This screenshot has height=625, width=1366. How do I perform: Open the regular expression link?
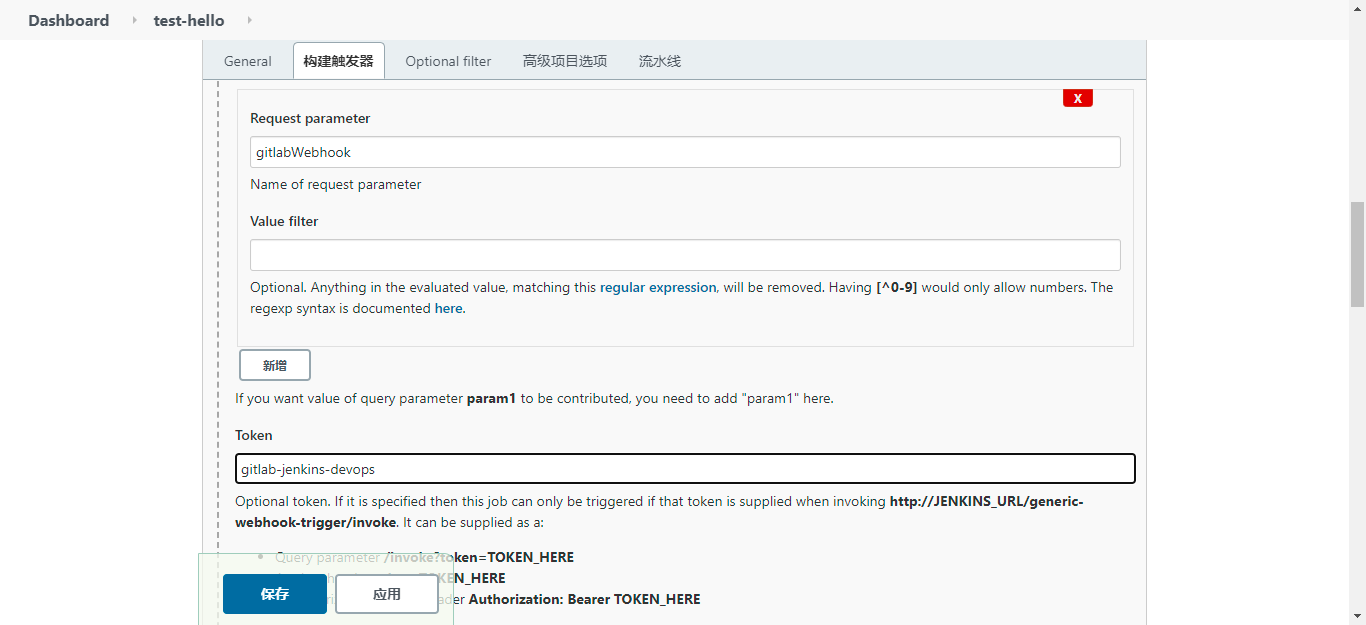[x=658, y=287]
